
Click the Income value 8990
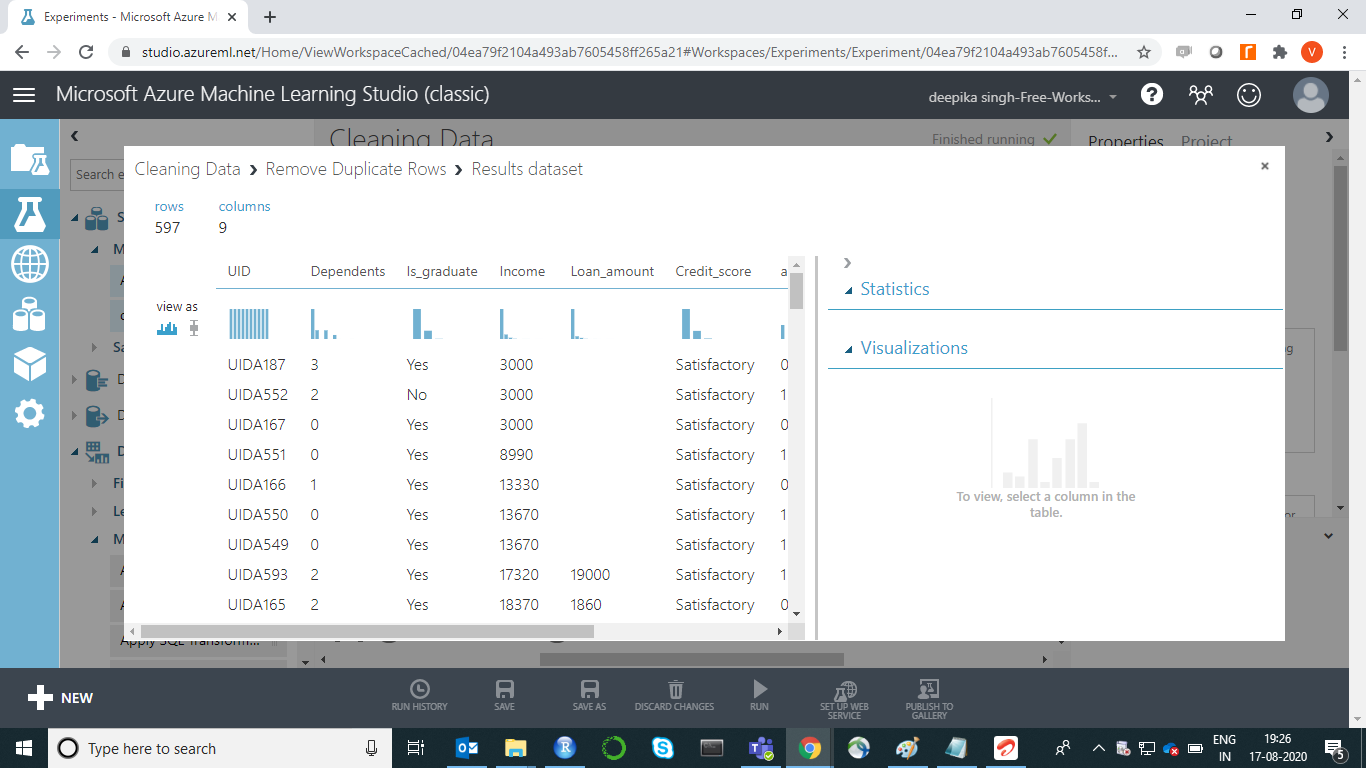coord(517,455)
